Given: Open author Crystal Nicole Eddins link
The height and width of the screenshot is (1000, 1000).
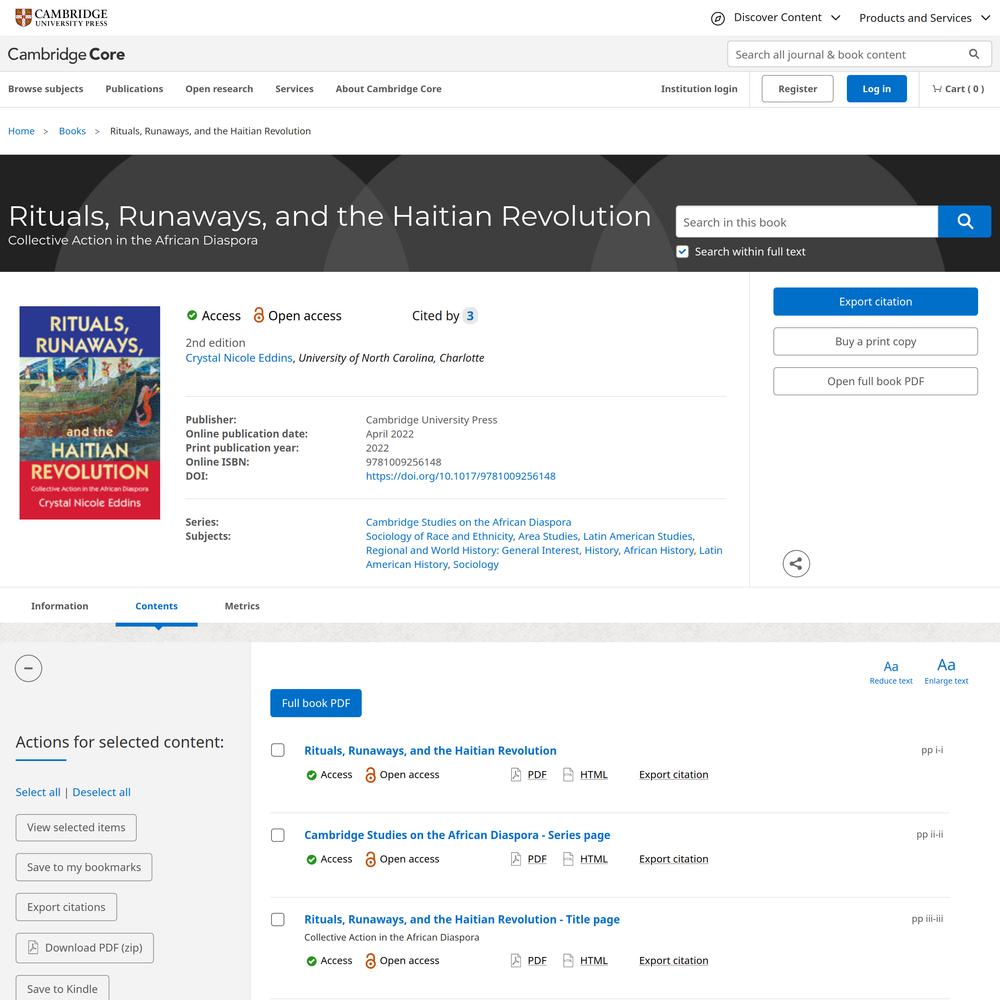Looking at the screenshot, I should coord(239,358).
